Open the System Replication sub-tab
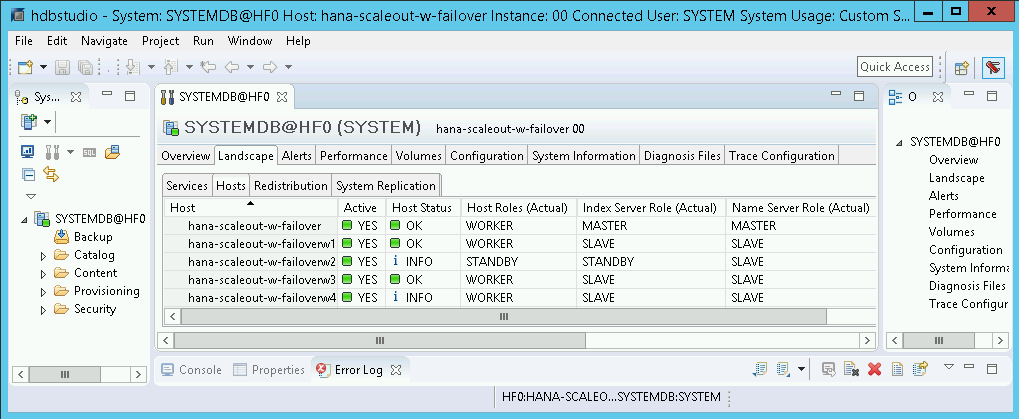Image resolution: width=1019 pixels, height=419 pixels. (x=386, y=186)
